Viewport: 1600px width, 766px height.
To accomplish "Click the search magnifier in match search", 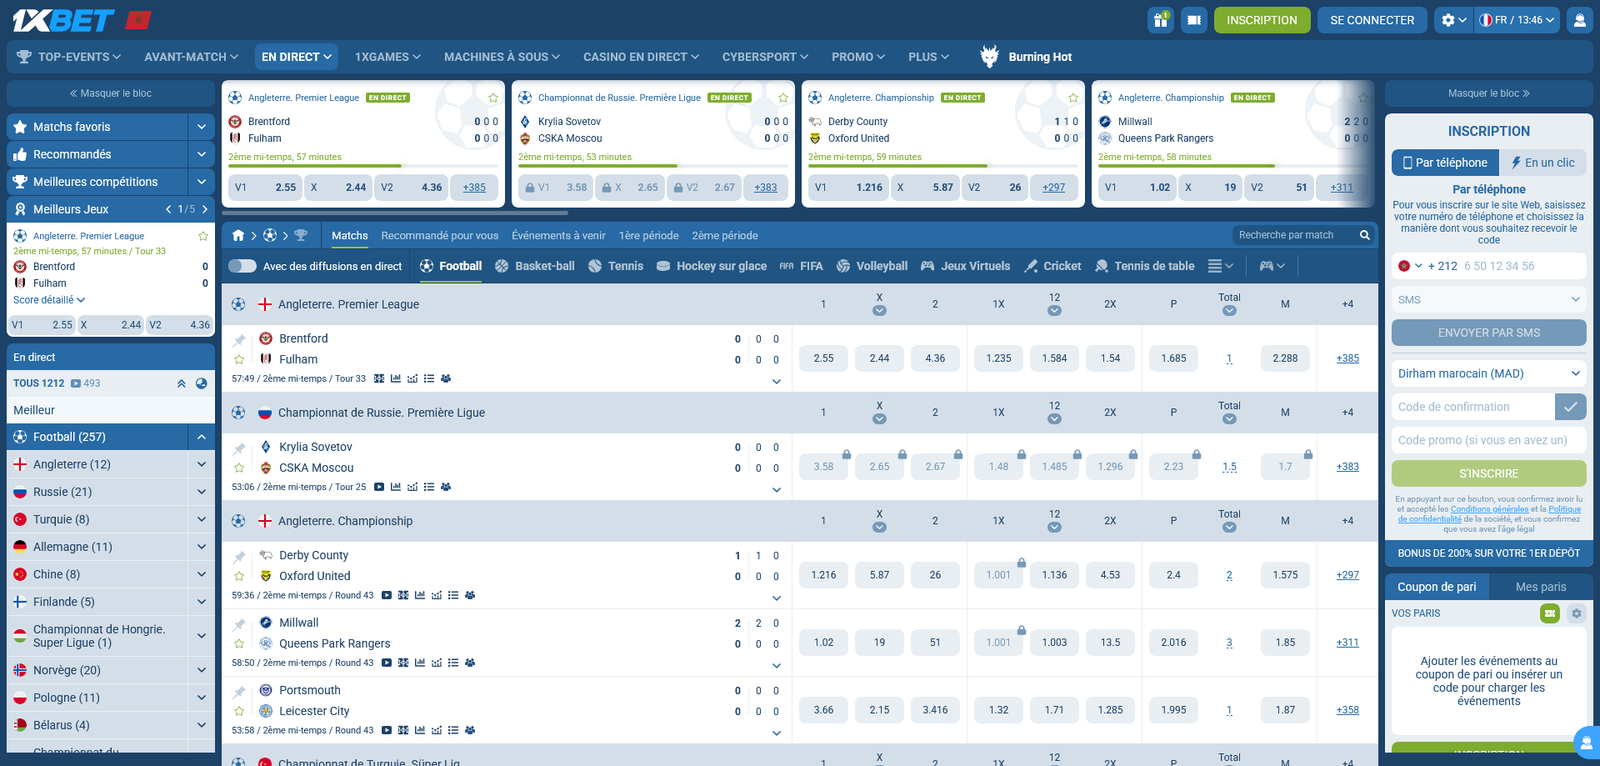I will coord(1364,235).
